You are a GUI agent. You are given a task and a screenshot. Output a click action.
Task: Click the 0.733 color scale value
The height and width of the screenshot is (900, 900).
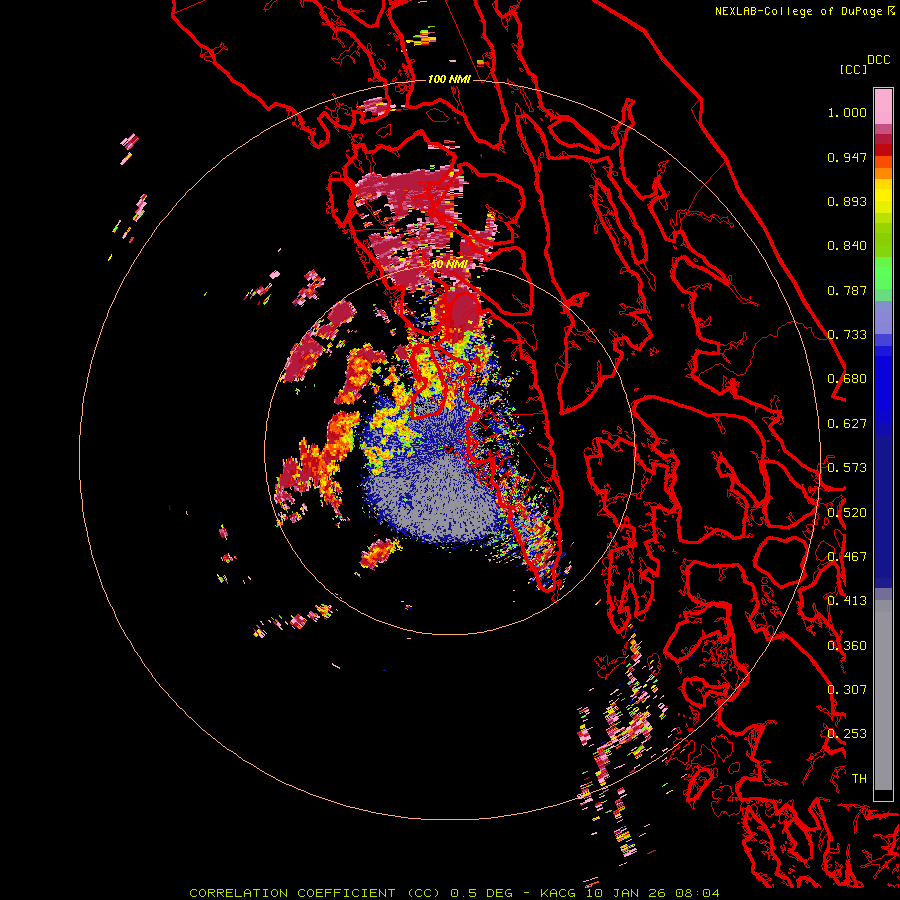(847, 335)
